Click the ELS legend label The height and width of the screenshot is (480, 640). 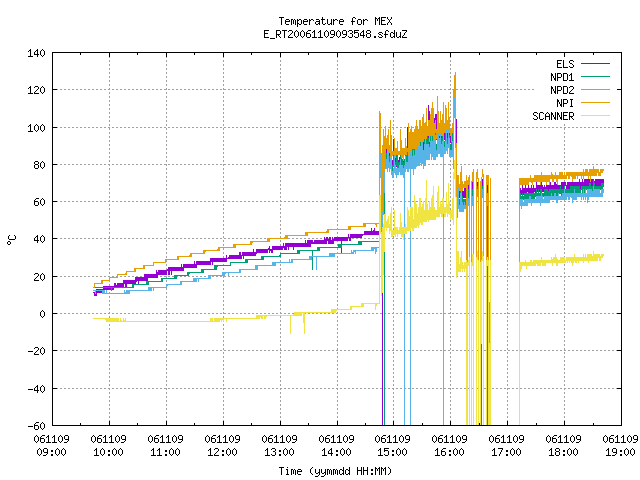click(565, 64)
